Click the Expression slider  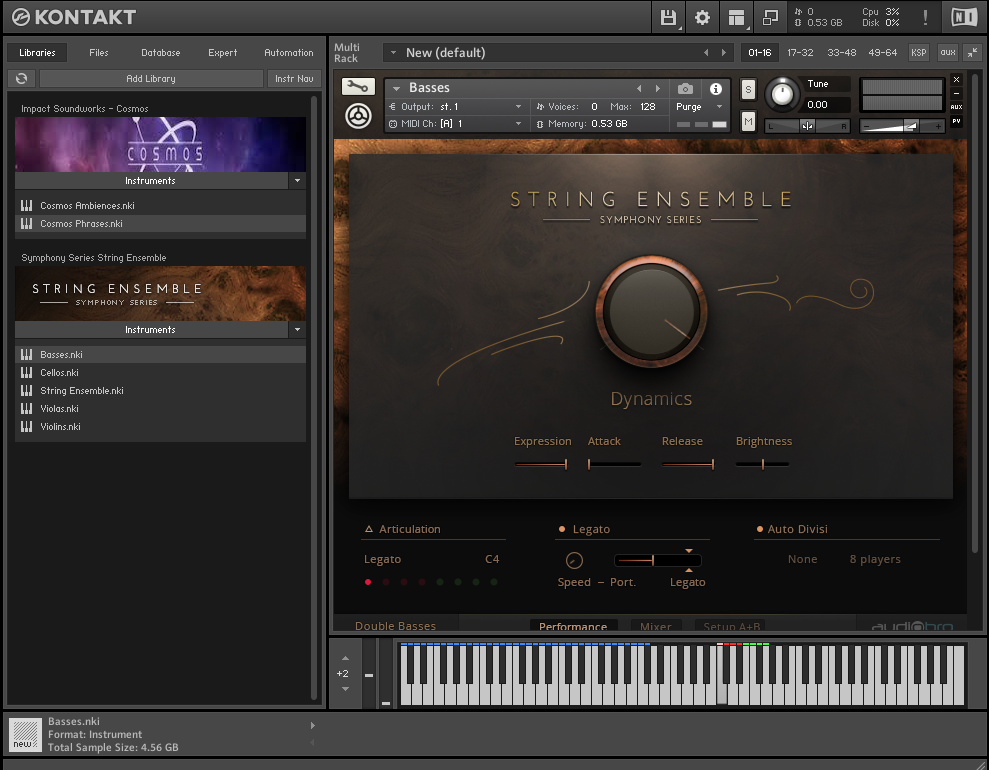tap(541, 464)
